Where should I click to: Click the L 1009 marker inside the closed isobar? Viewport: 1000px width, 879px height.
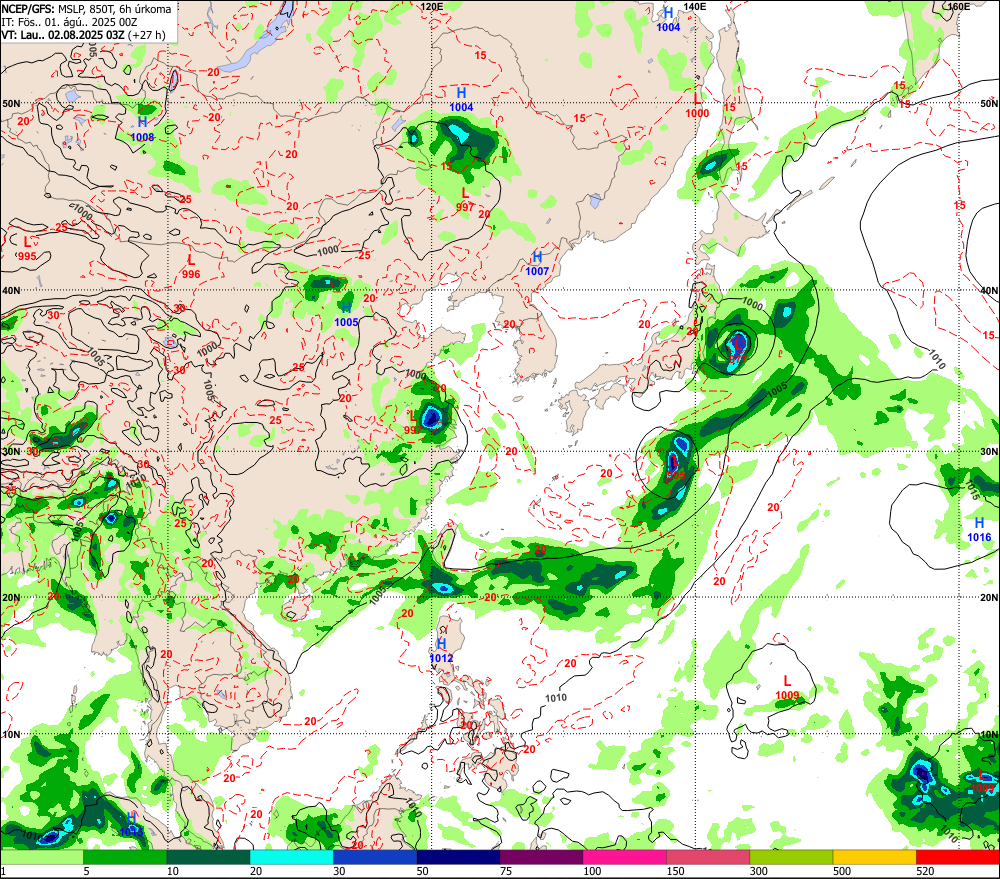tap(787, 688)
